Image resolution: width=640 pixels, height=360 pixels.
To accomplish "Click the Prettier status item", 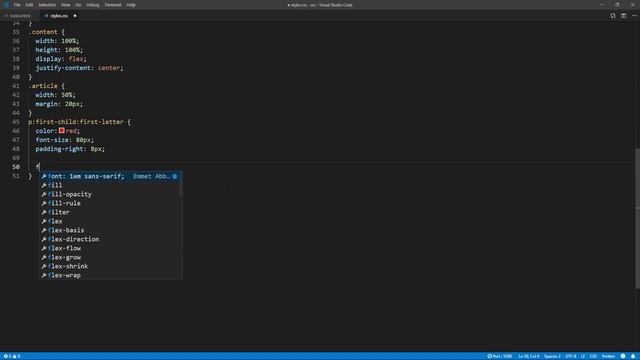I will (608, 356).
